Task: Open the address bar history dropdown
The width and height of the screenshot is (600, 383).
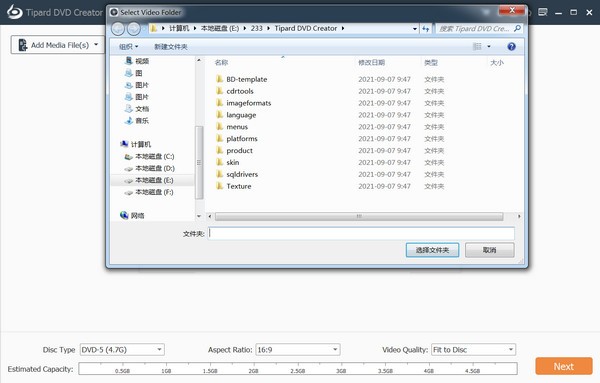Action: (x=415, y=29)
